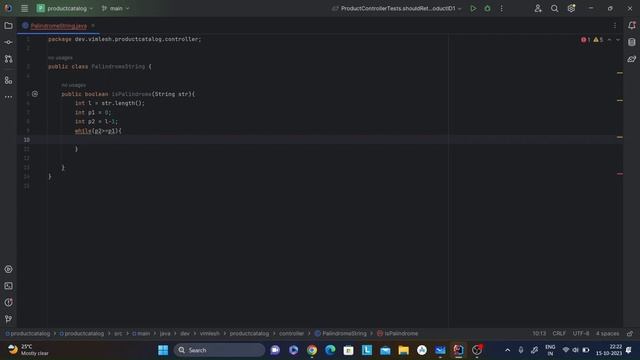Image resolution: width=640 pixels, height=360 pixels.
Task: Open editor tab options menu
Action: (615, 26)
